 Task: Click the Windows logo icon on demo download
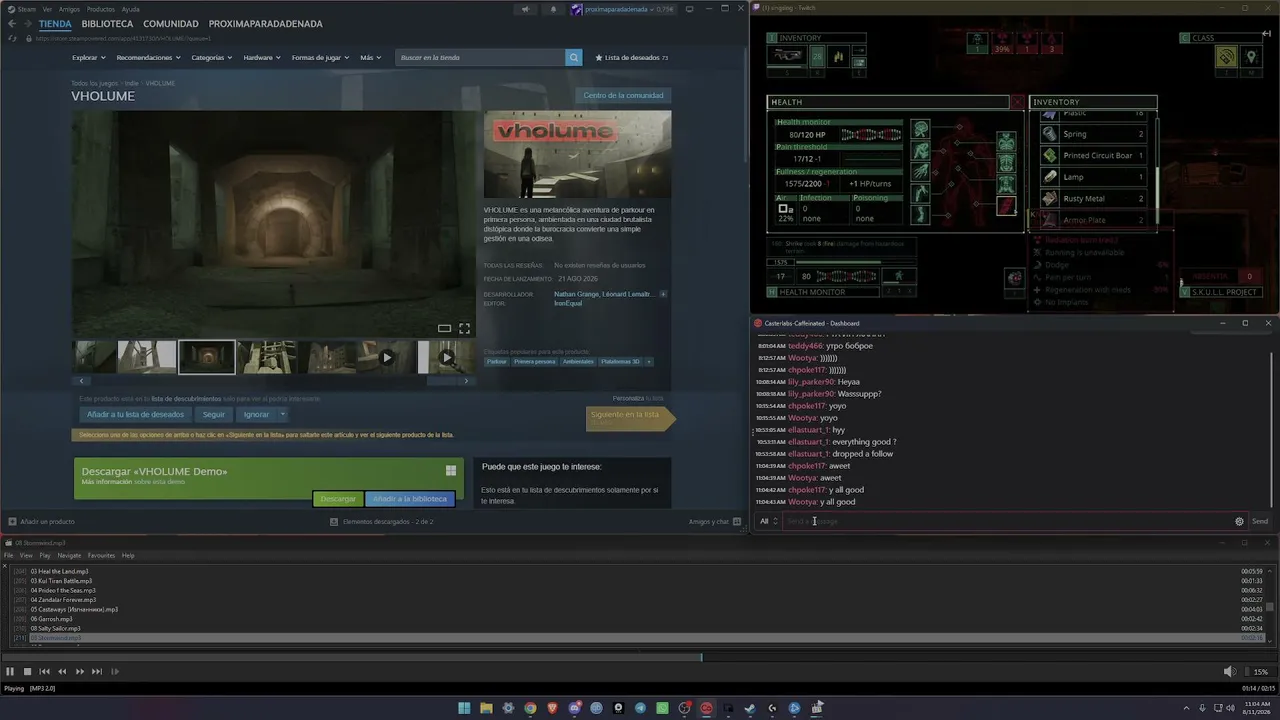[451, 471]
